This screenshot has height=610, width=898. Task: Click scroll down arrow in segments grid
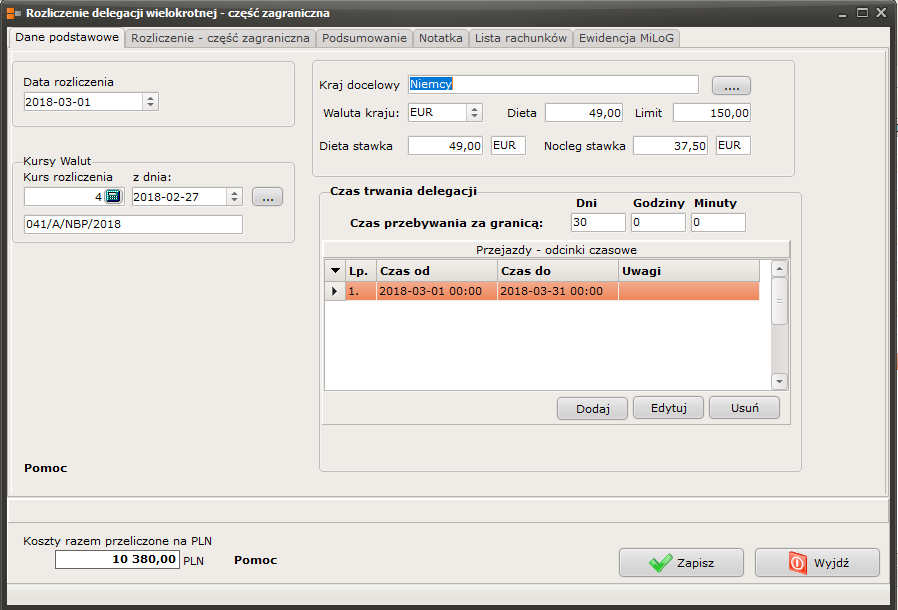click(x=779, y=381)
